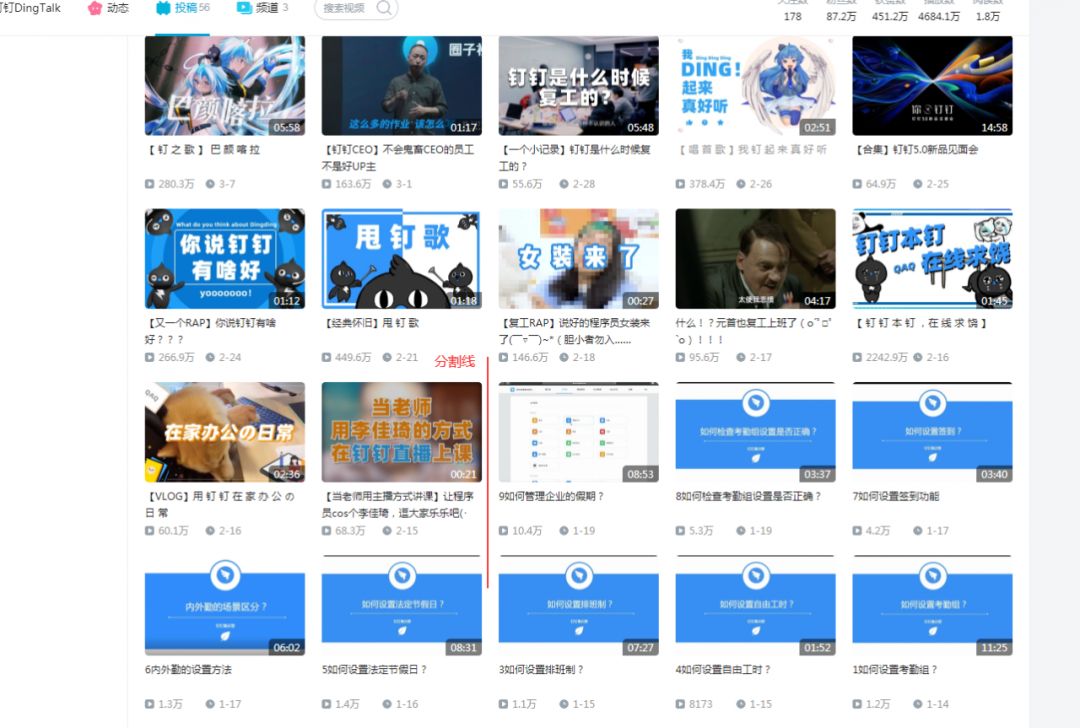Open 如何检查考勤组设置 video thumbnail
Viewport: 1080px width, 728px height.
tap(756, 432)
